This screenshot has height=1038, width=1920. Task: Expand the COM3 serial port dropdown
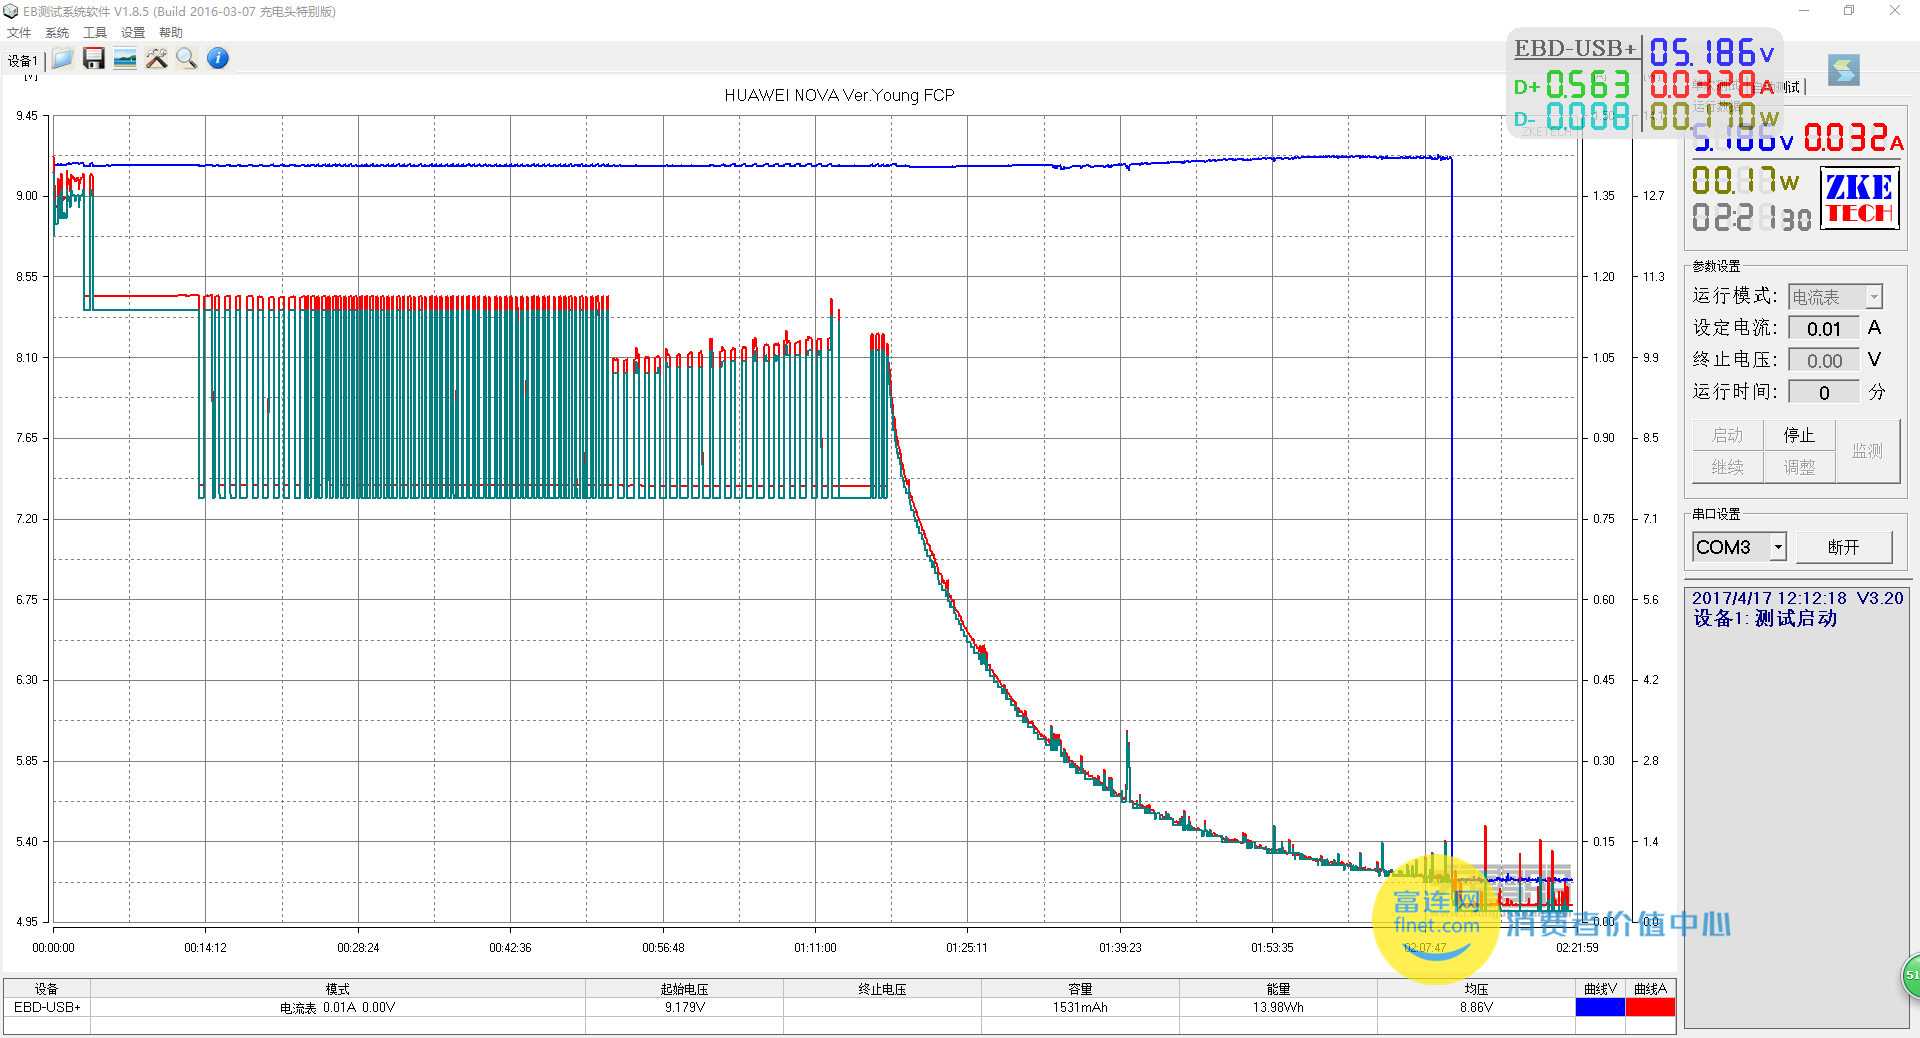[1778, 547]
